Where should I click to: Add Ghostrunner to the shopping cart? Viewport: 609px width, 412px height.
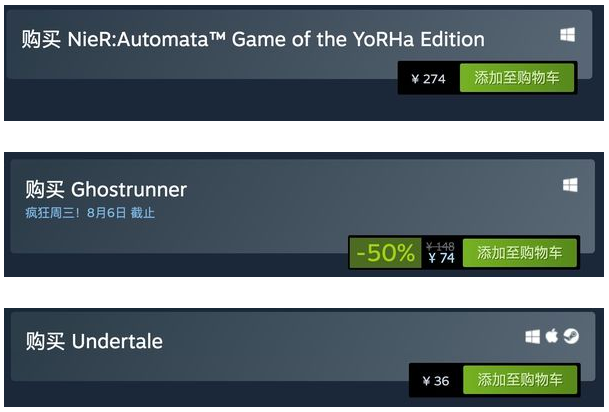point(519,253)
